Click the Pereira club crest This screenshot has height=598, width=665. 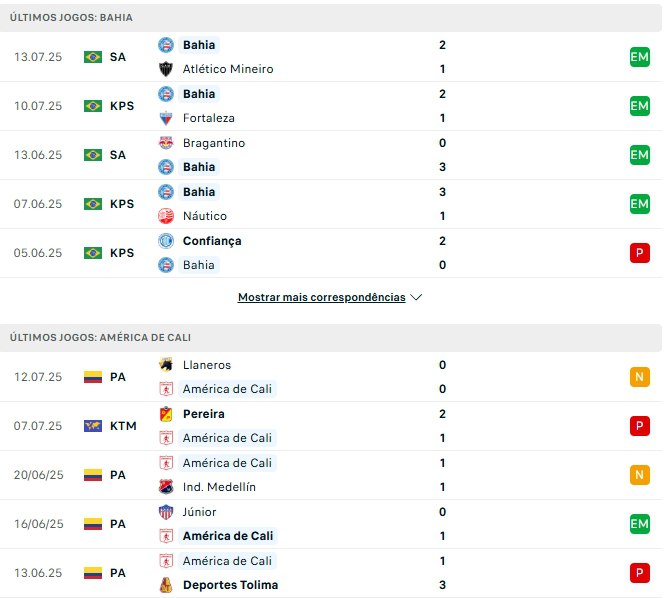tap(166, 414)
